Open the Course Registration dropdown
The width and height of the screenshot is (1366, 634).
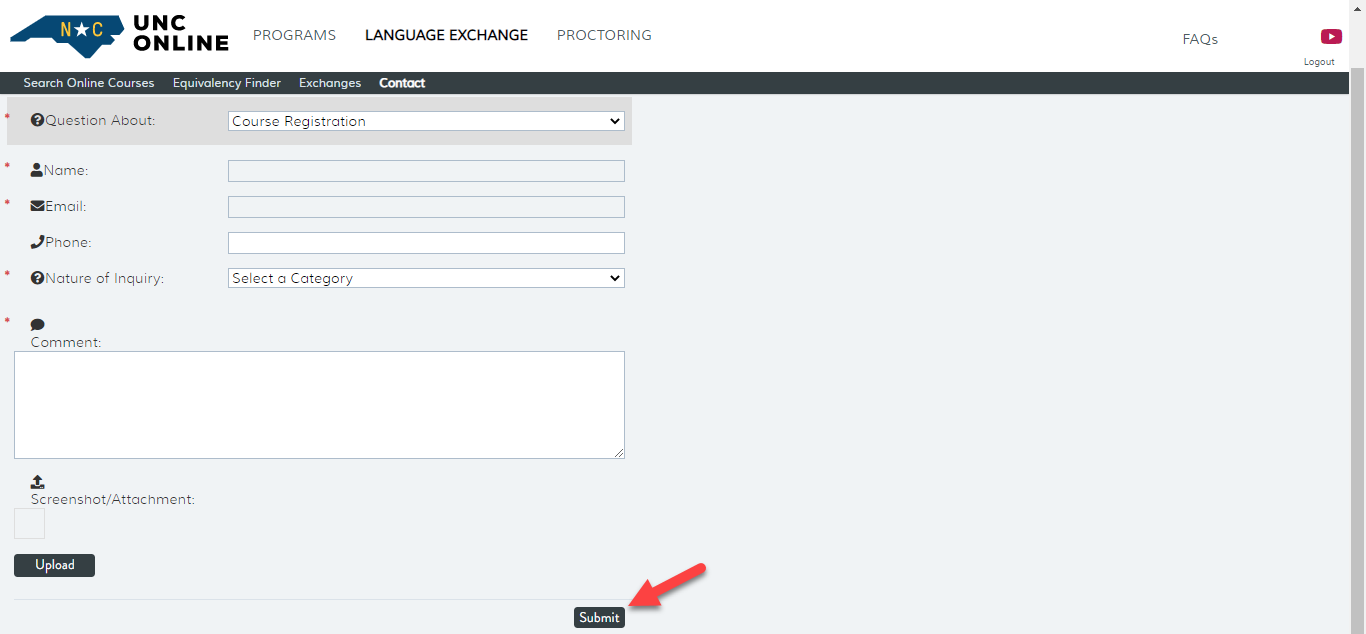pyautogui.click(x=426, y=121)
